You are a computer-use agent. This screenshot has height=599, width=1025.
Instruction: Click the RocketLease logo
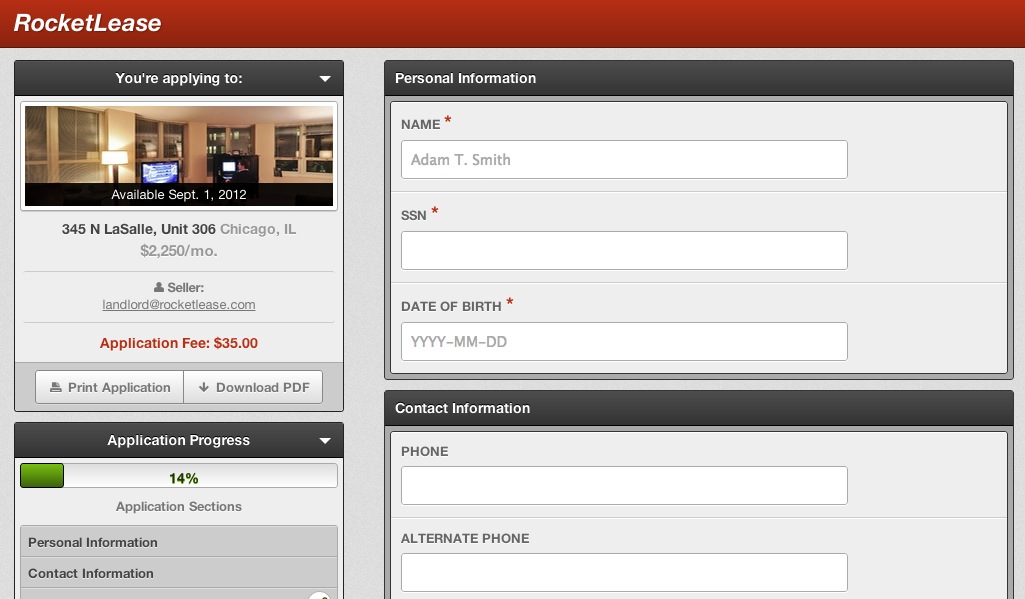coord(88,24)
